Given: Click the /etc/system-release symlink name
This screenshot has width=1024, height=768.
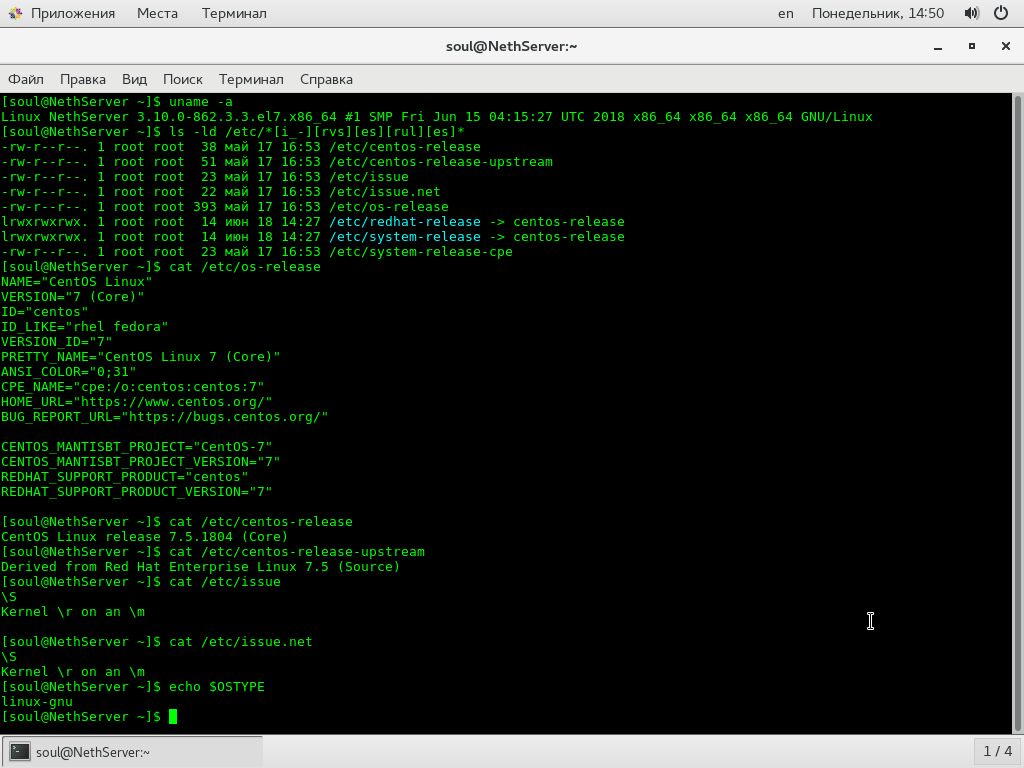Looking at the screenshot, I should click(x=405, y=237).
